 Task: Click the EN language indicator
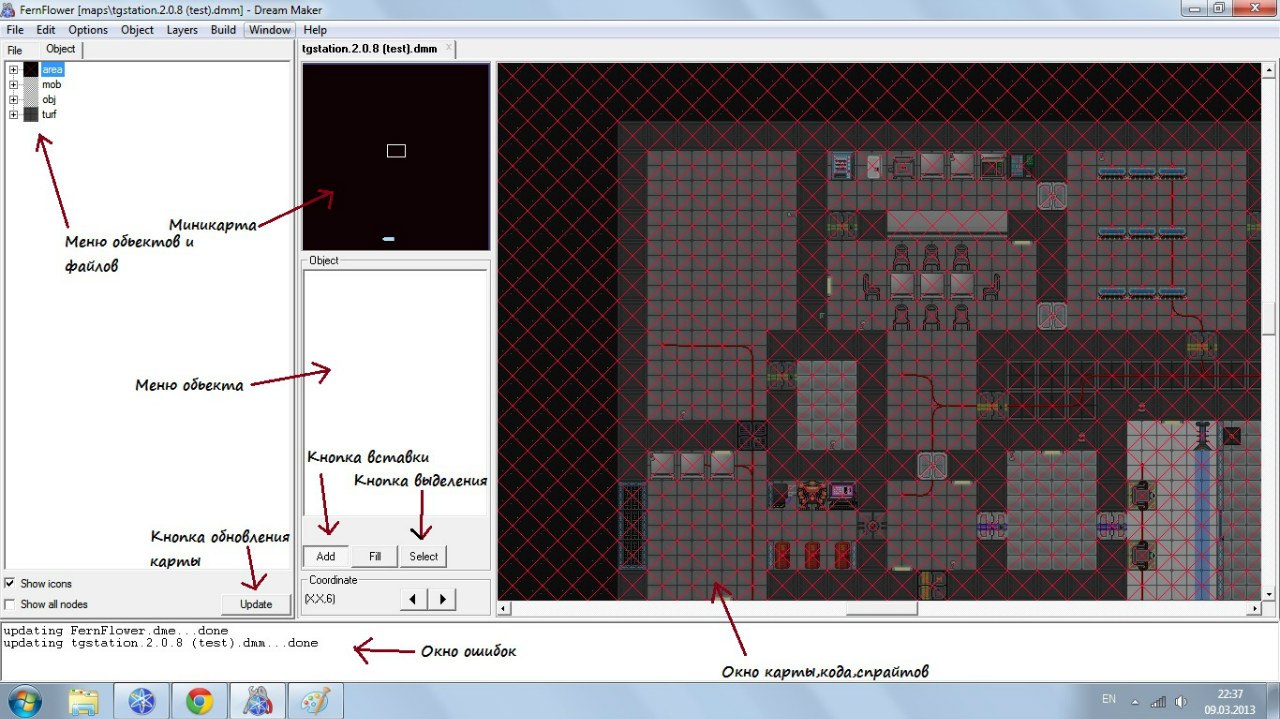[x=1108, y=699]
